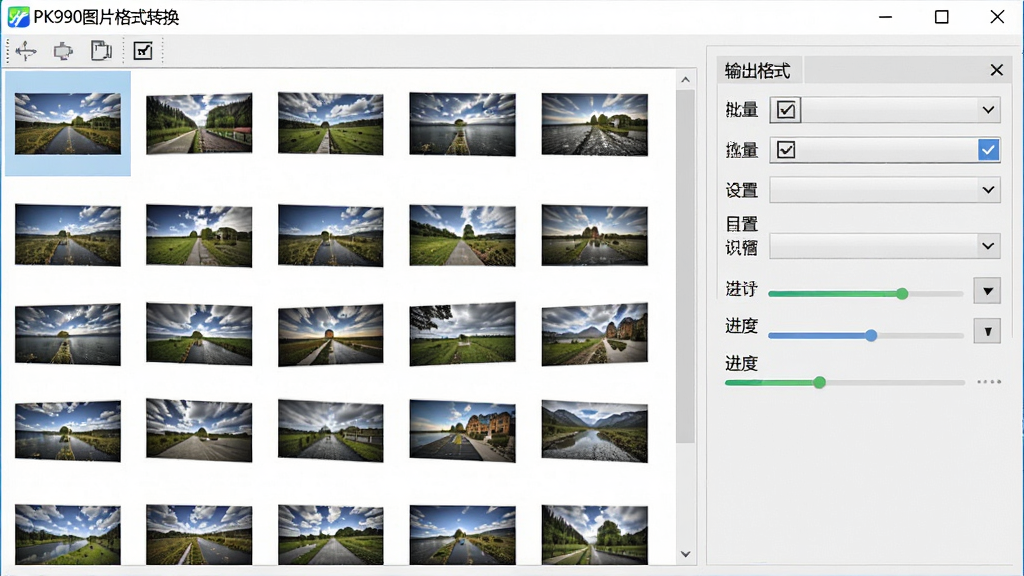Click triangle button beside upper green slider
The image size is (1024, 576).
(987, 291)
